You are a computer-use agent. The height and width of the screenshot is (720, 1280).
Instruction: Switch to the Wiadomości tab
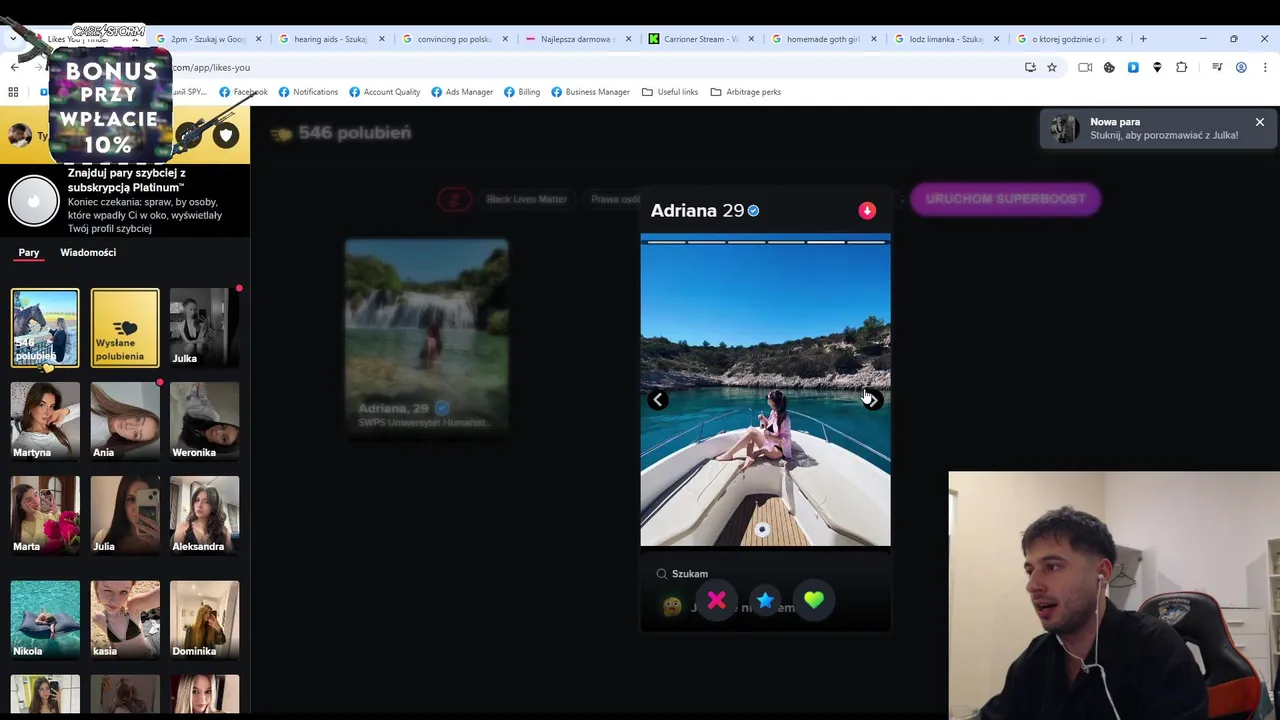pos(88,252)
